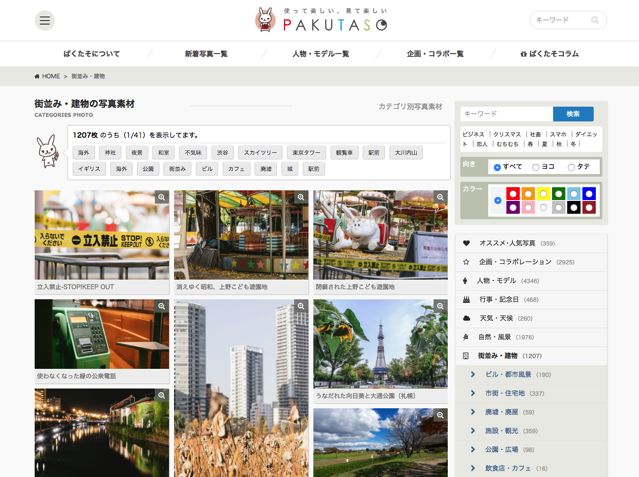Image resolution: width=639 pixels, height=477 pixels.
Task: Pick the light blue color filter
Action: [574, 193]
